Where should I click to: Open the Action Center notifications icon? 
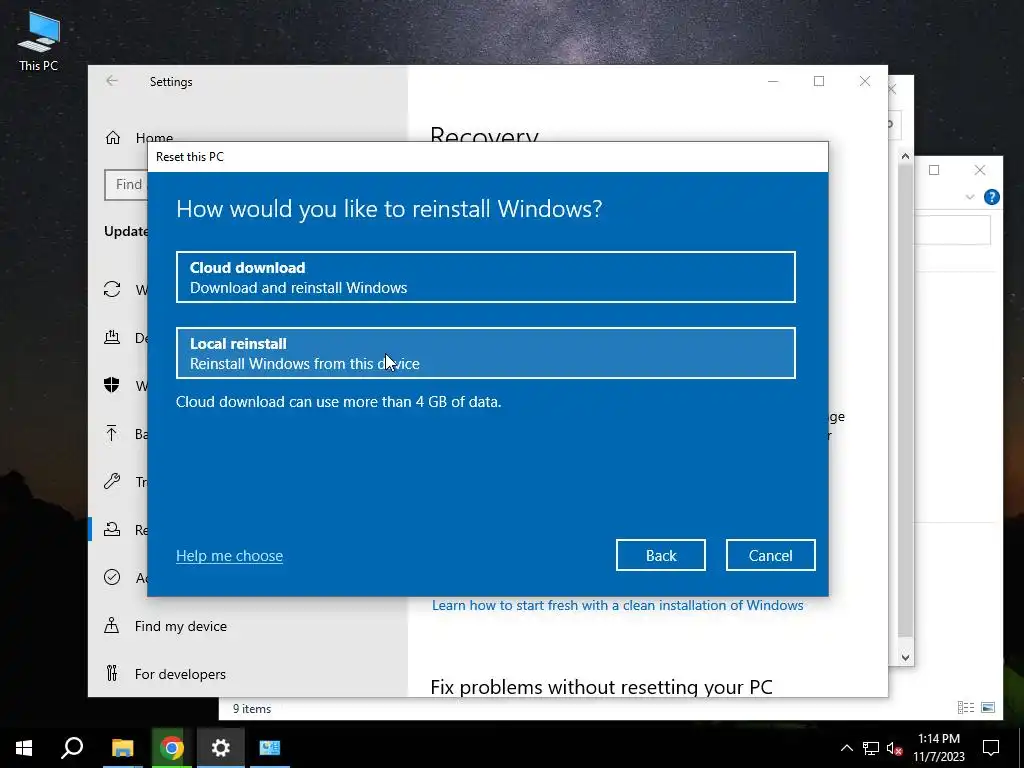coord(991,748)
